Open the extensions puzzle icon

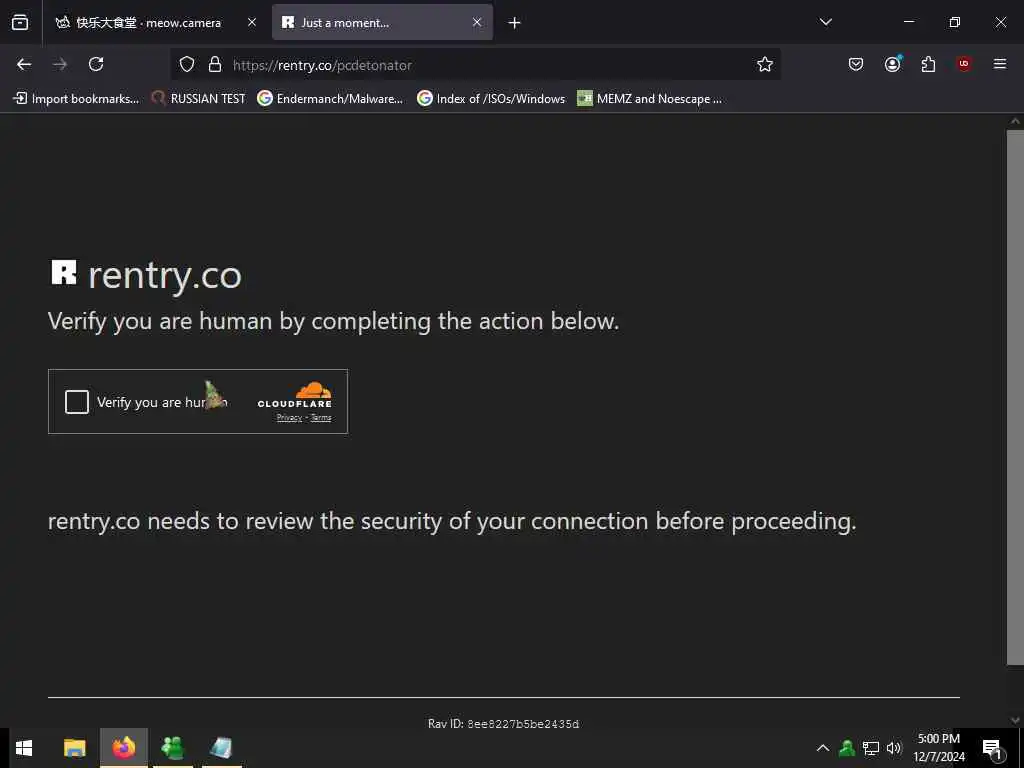pos(928,64)
